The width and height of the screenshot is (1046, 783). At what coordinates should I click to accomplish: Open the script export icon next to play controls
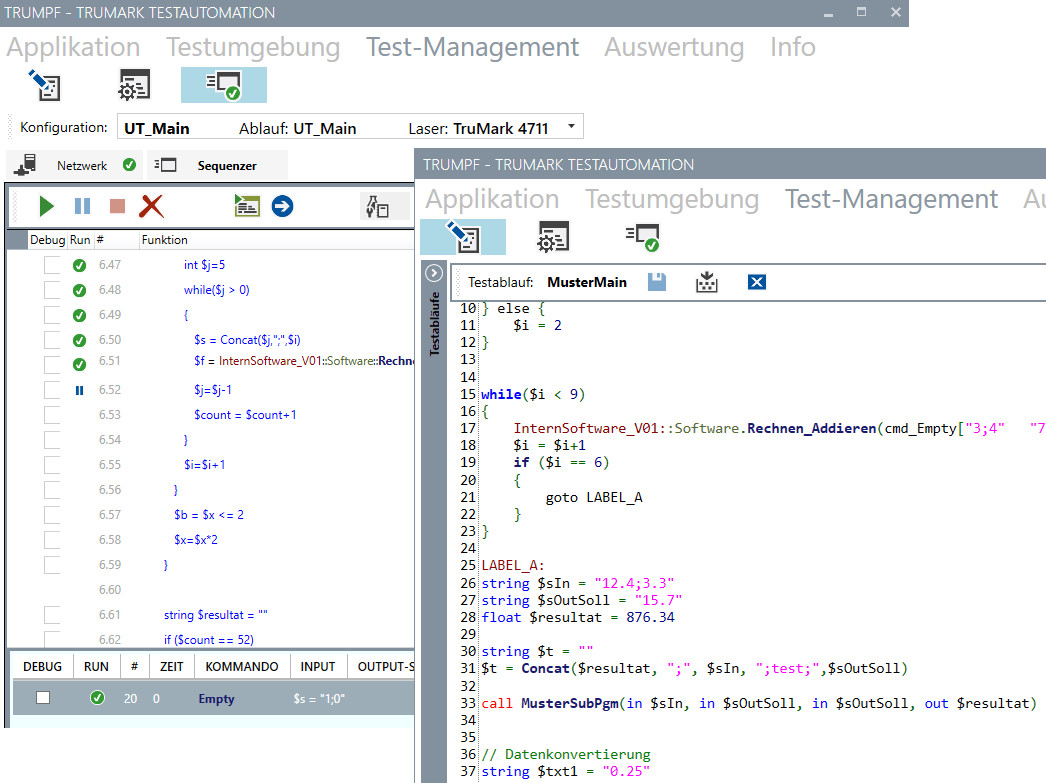click(x=245, y=206)
